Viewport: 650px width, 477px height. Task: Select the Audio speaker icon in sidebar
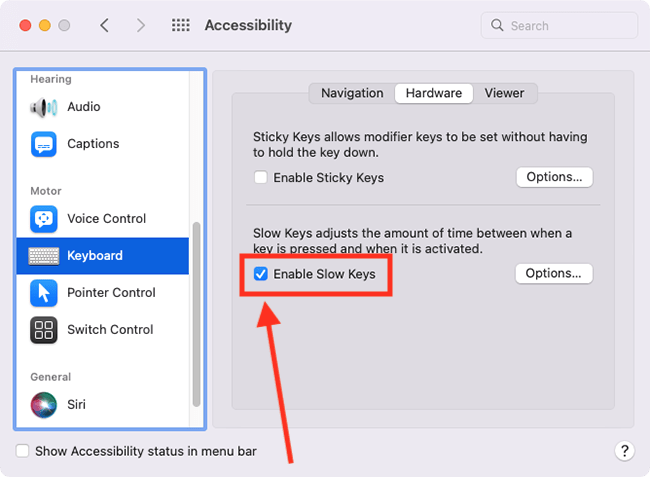click(x=44, y=107)
